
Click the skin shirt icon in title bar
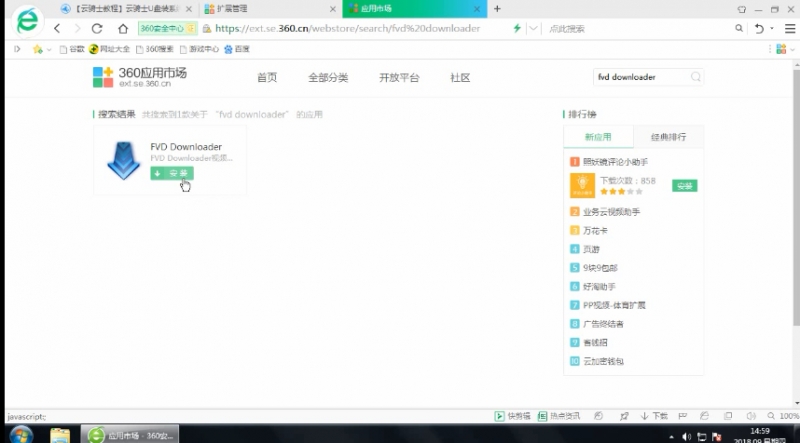(x=742, y=9)
